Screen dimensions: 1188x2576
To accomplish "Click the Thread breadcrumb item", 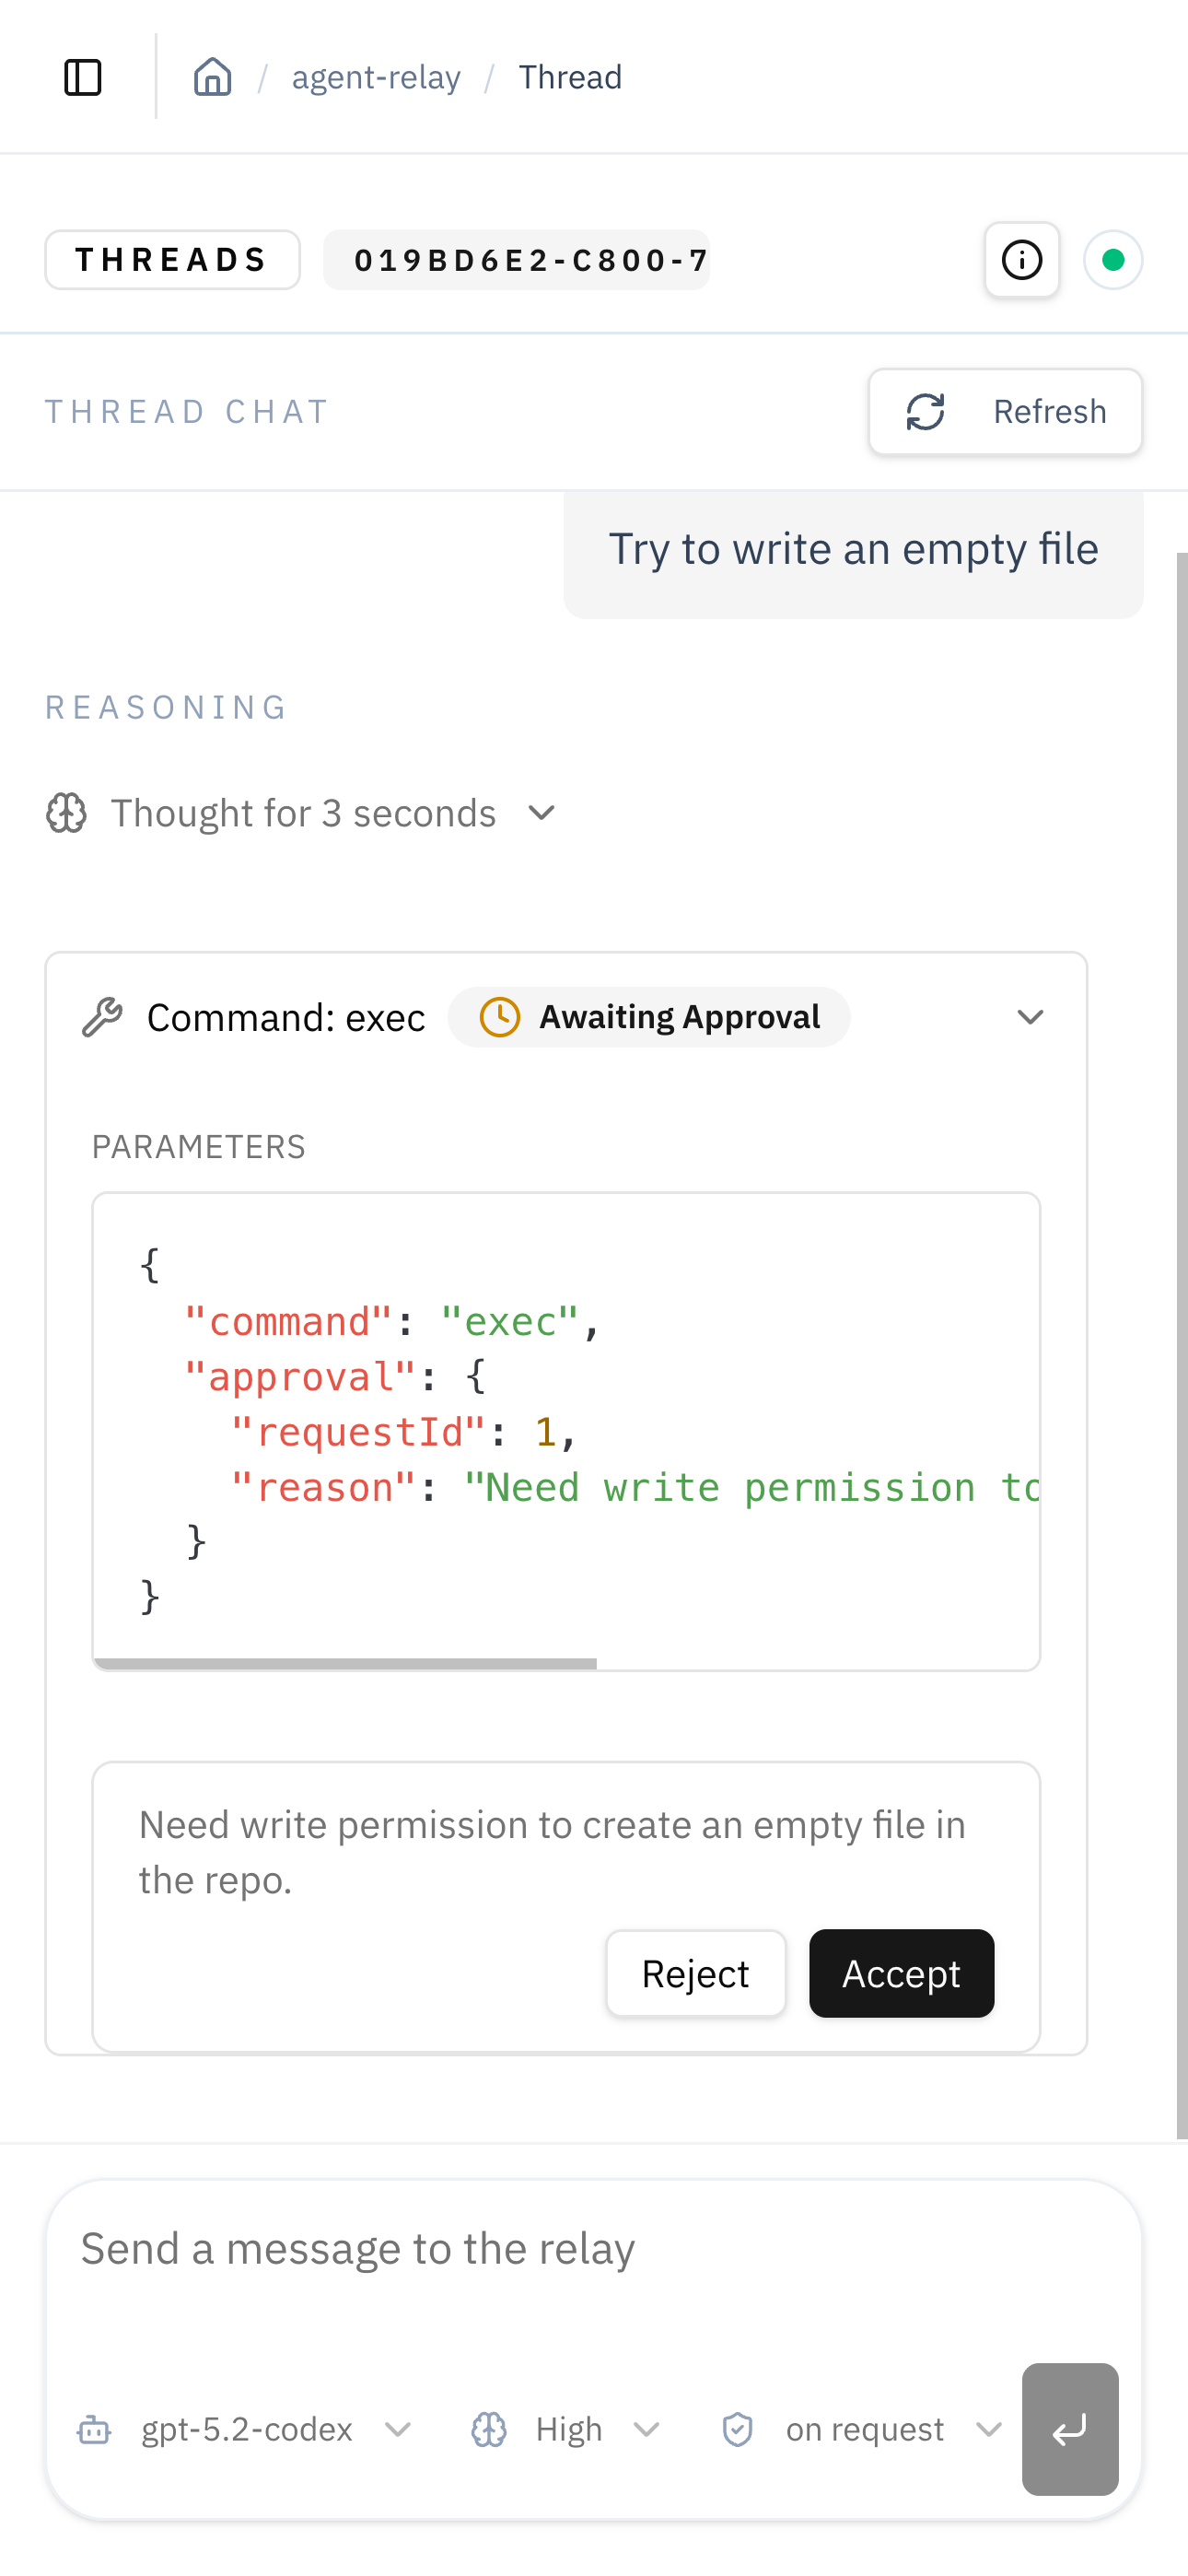I will (570, 77).
